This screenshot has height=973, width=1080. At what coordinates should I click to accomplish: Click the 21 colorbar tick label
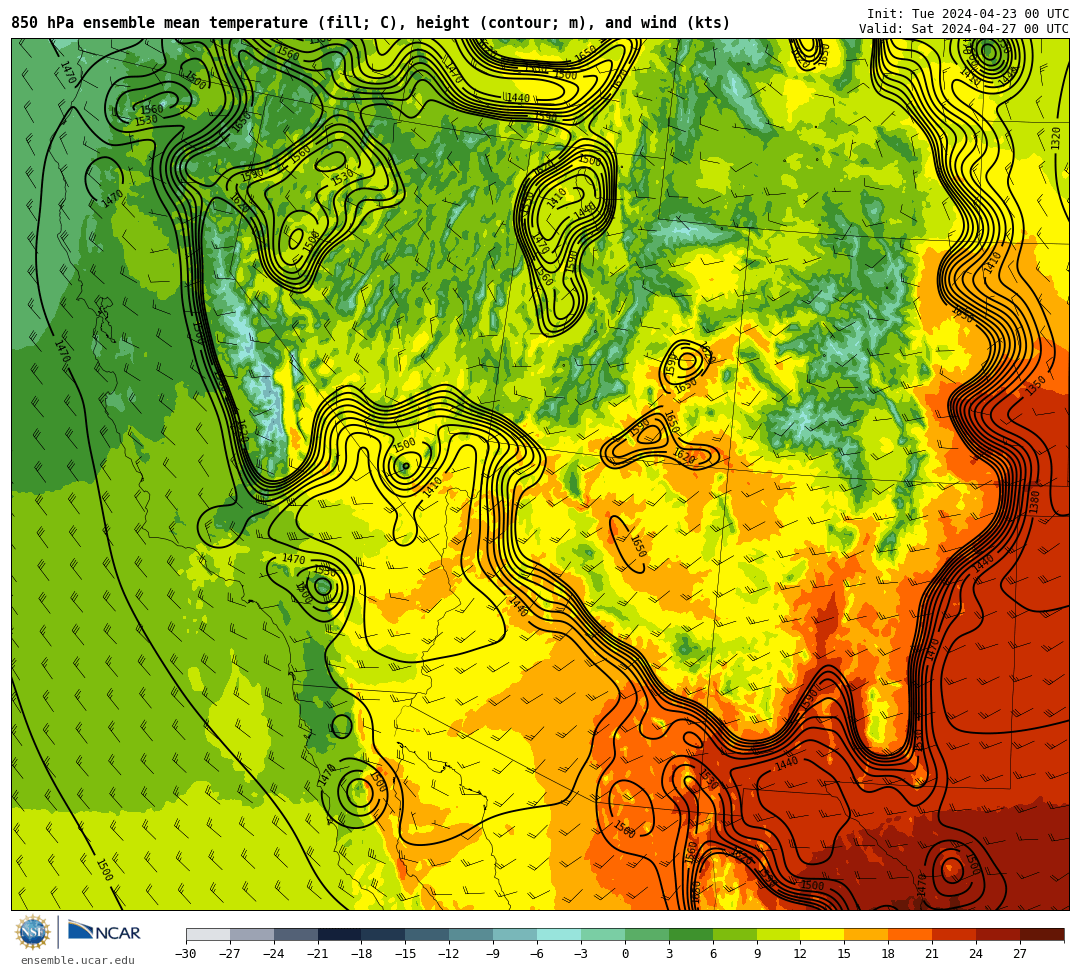point(932,954)
